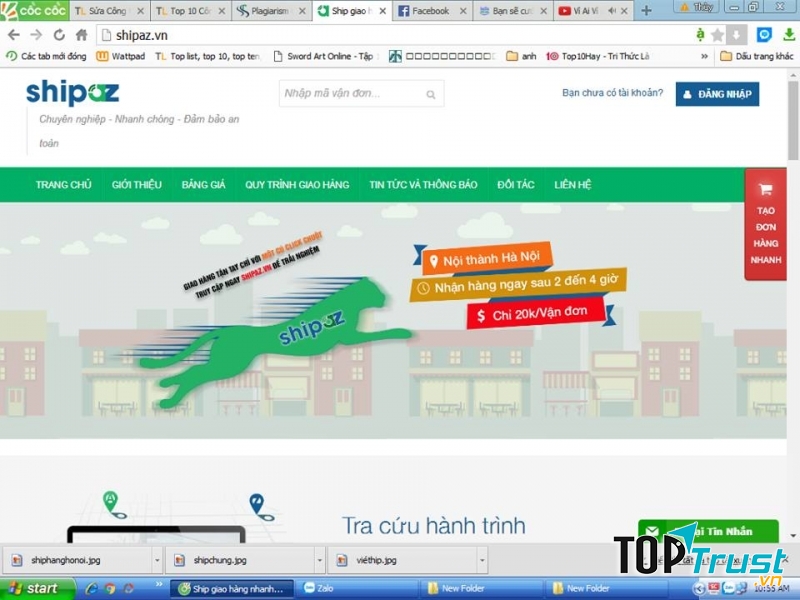The image size is (800, 600).
Task: Open the Cốc Cốc chat messenger icon
Action: tap(764, 34)
